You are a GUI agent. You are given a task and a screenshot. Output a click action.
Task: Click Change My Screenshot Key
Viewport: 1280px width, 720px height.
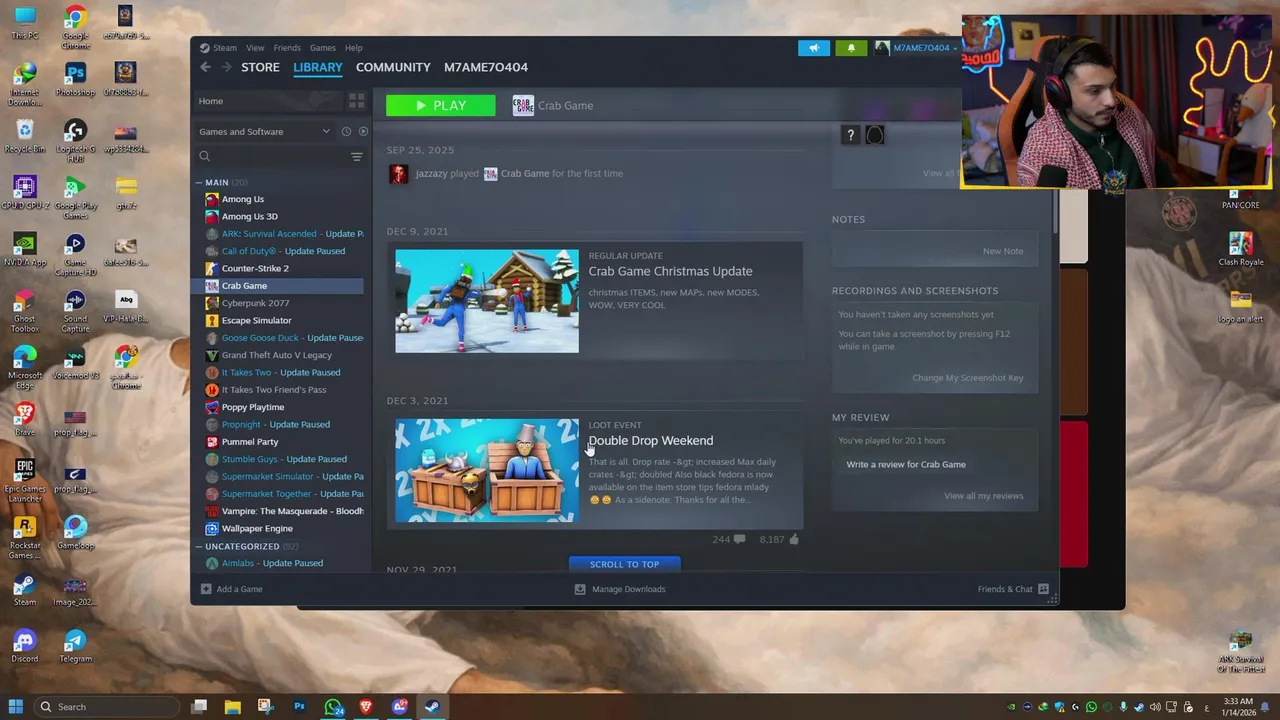pyautogui.click(x=967, y=378)
